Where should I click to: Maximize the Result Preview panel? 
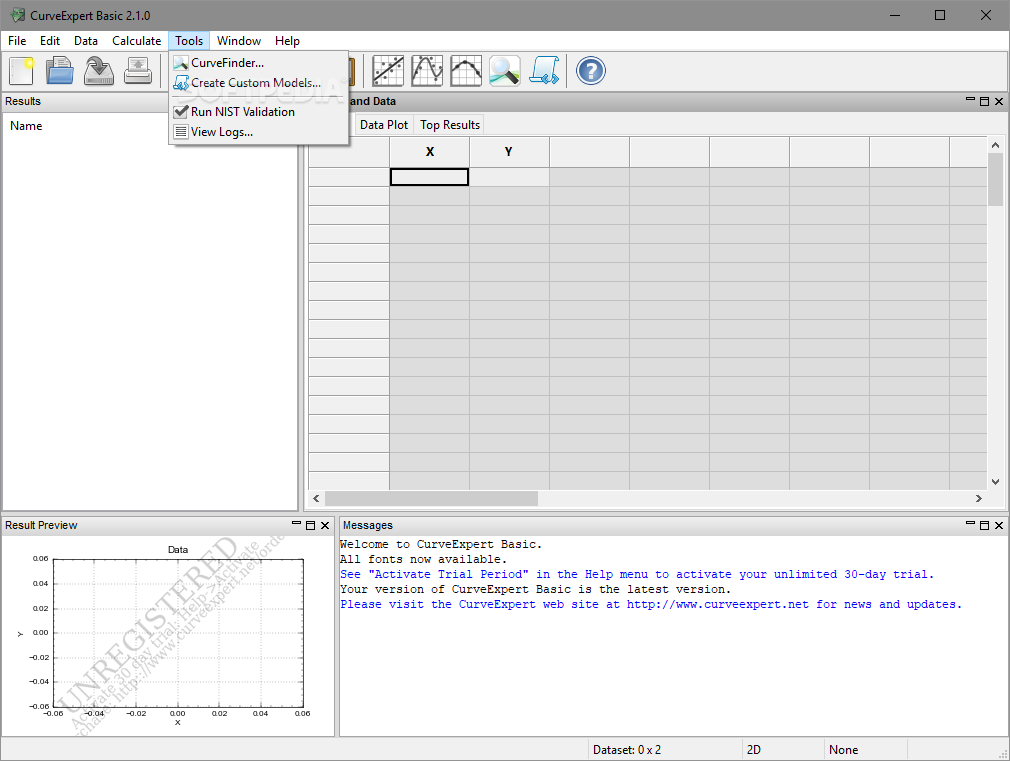[x=310, y=525]
